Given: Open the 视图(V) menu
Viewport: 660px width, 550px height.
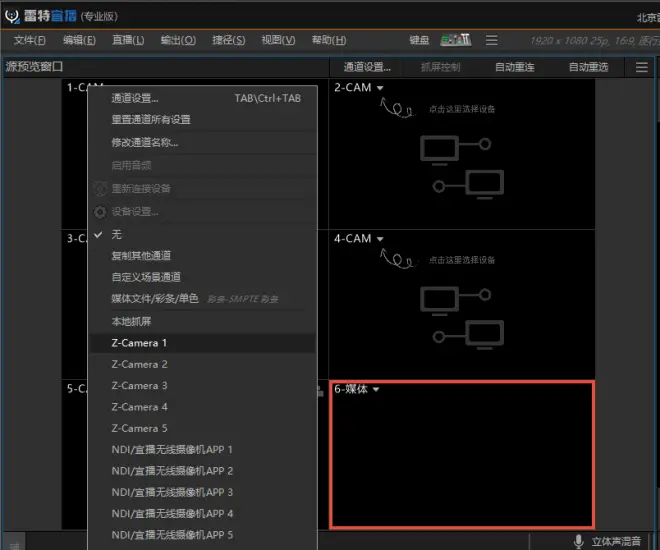Looking at the screenshot, I should [278, 40].
